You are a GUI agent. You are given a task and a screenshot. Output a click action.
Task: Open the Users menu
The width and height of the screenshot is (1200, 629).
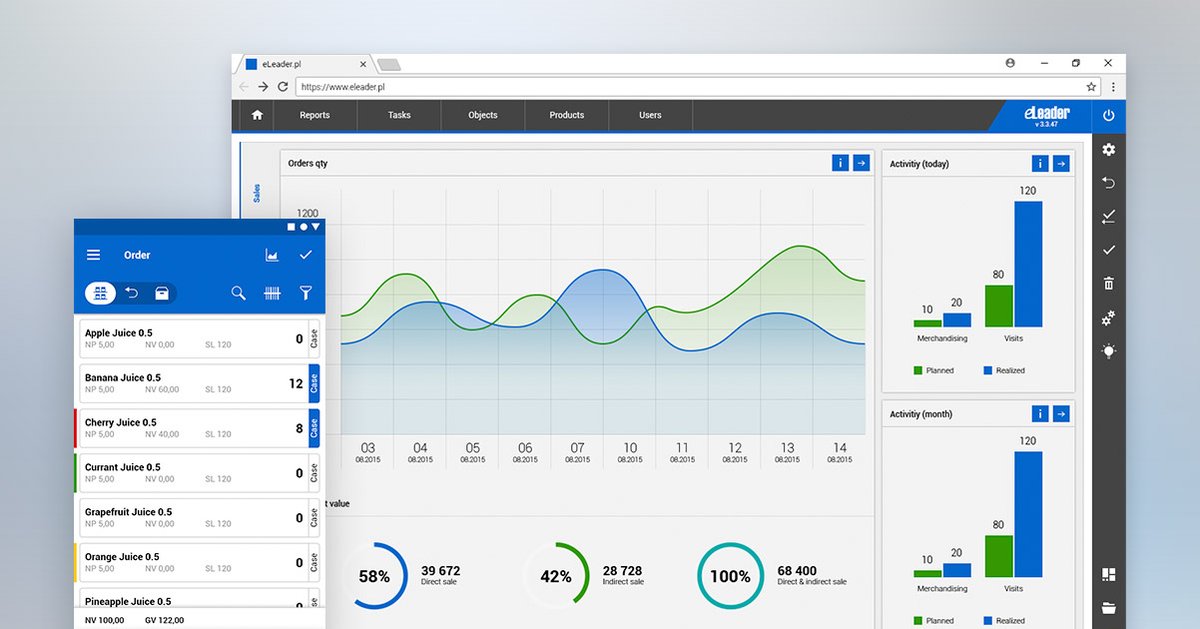click(650, 115)
